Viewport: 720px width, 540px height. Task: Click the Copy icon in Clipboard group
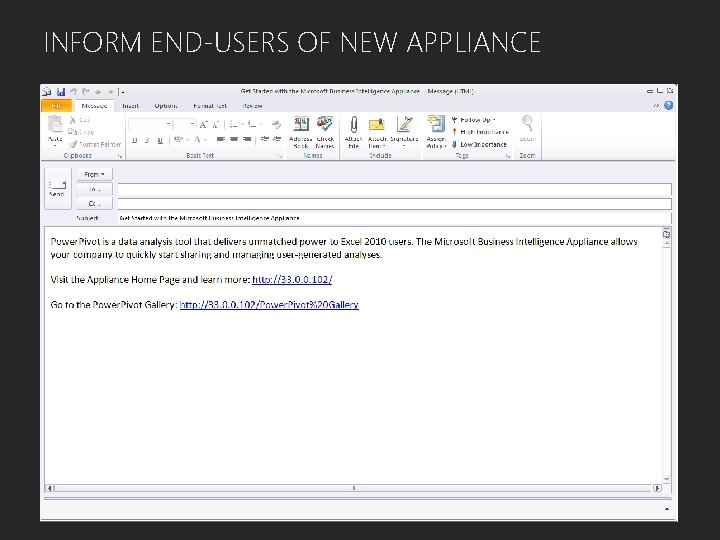click(73, 132)
